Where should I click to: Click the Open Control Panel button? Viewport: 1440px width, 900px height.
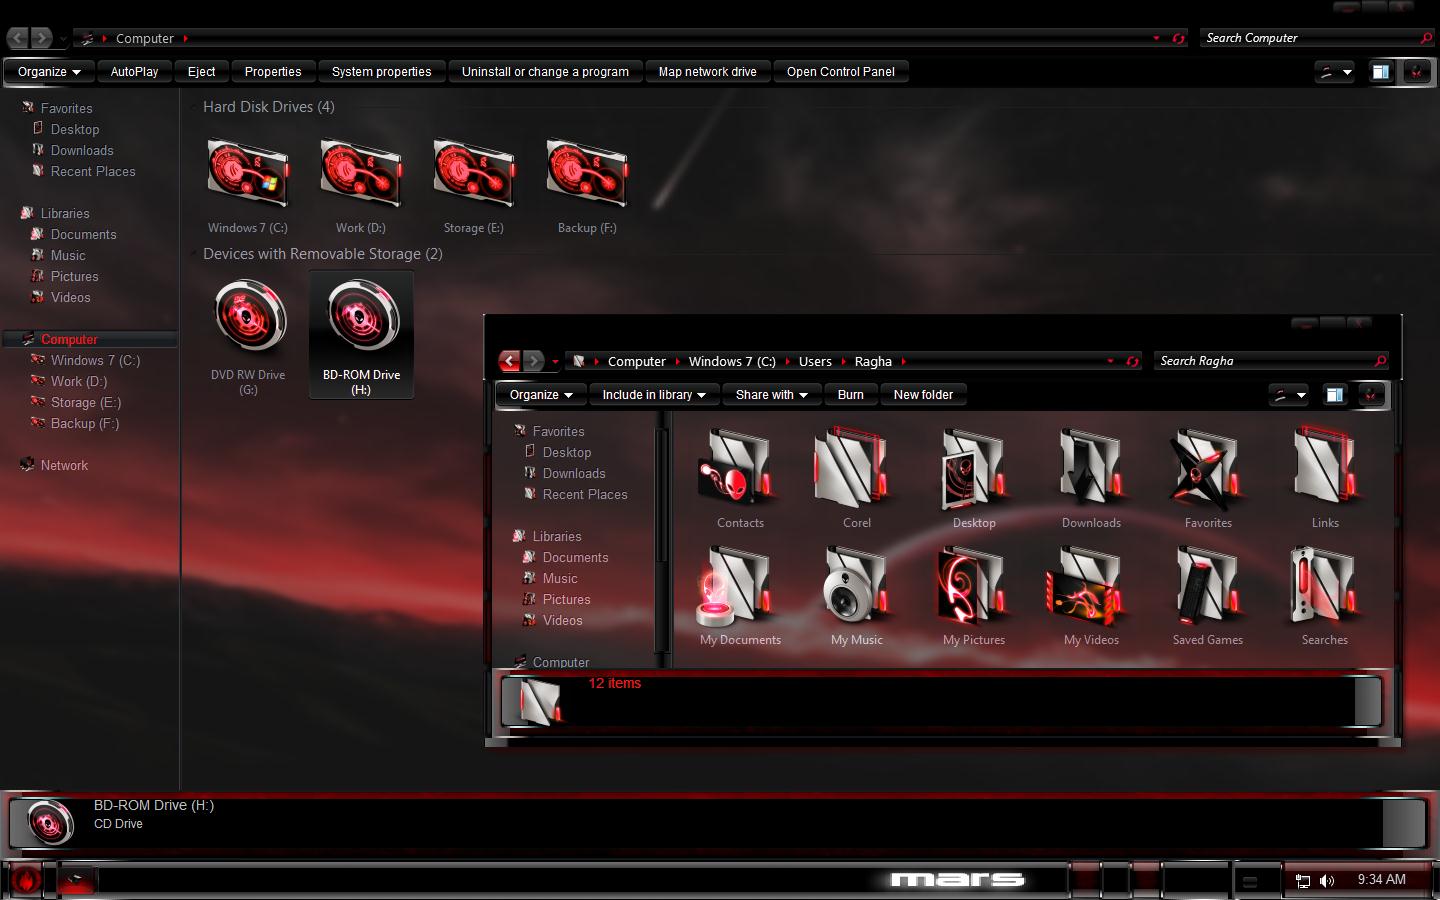(x=841, y=71)
